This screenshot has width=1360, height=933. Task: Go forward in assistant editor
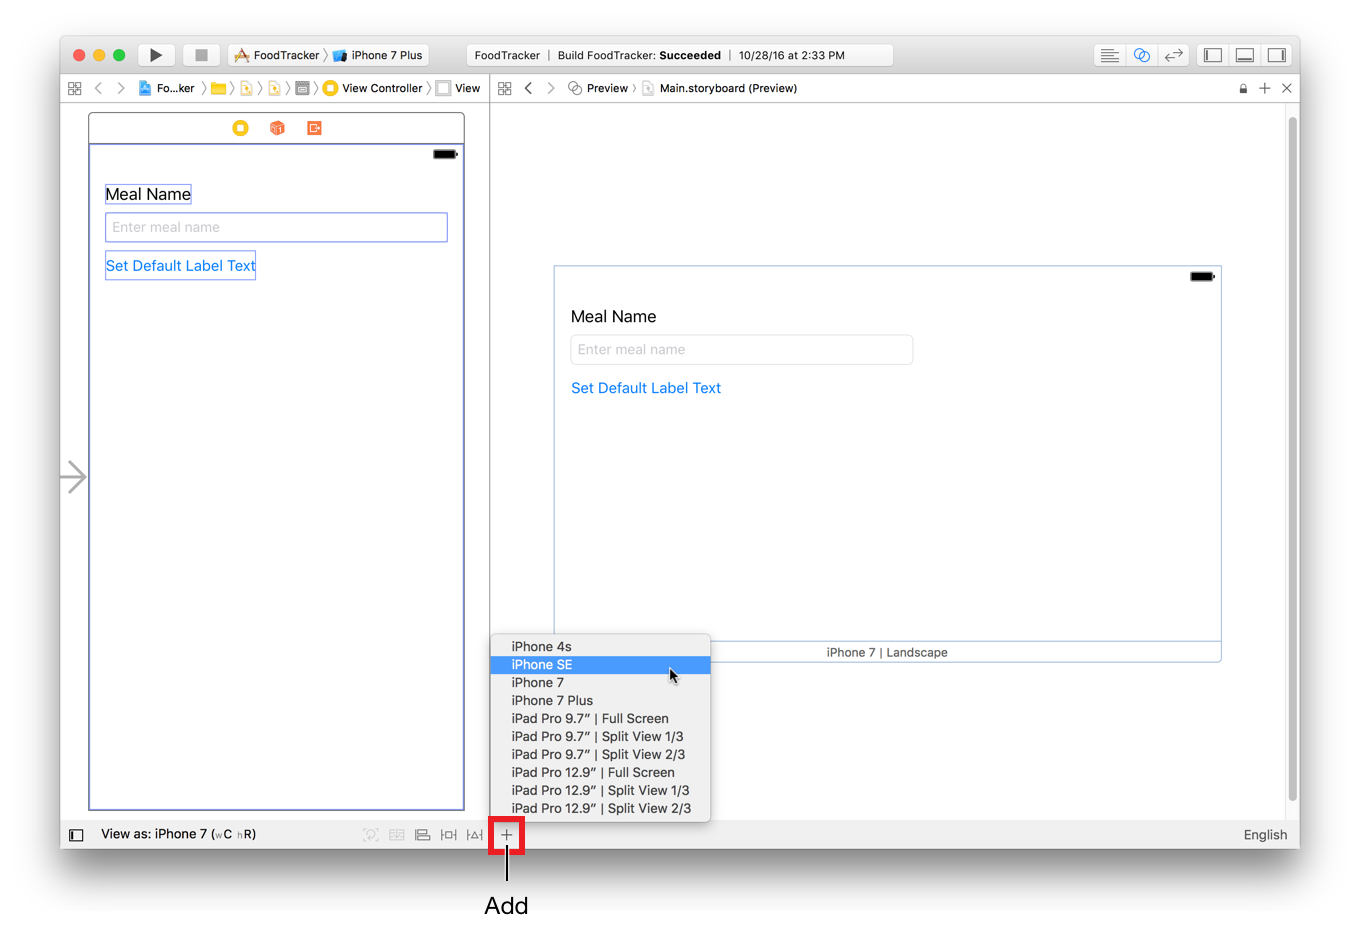pos(551,88)
